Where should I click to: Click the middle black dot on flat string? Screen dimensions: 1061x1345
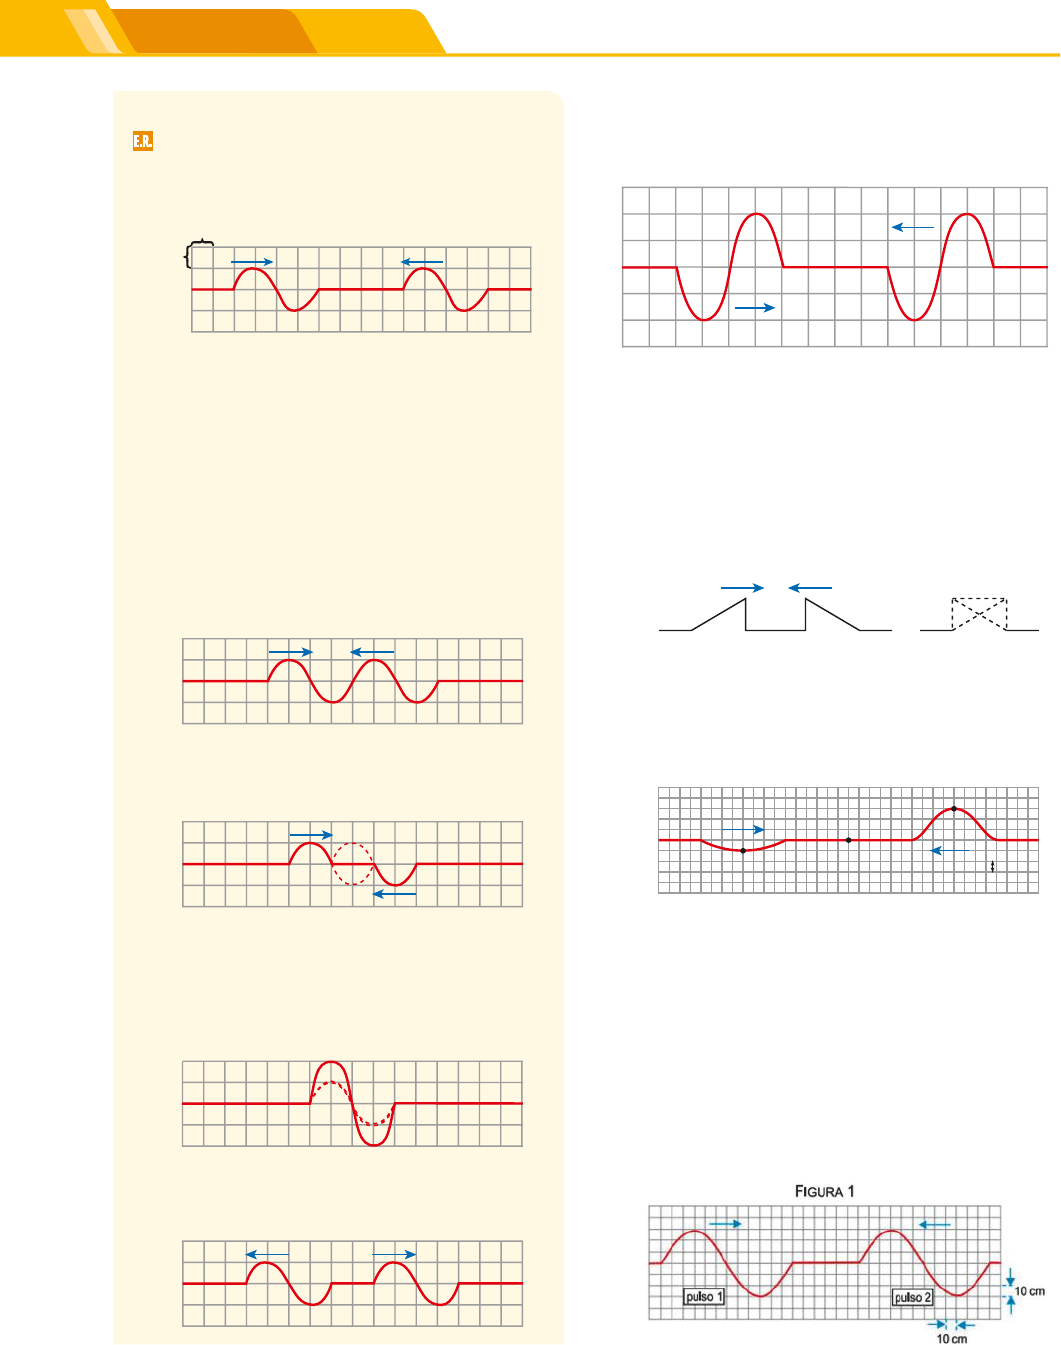pyautogui.click(x=849, y=840)
